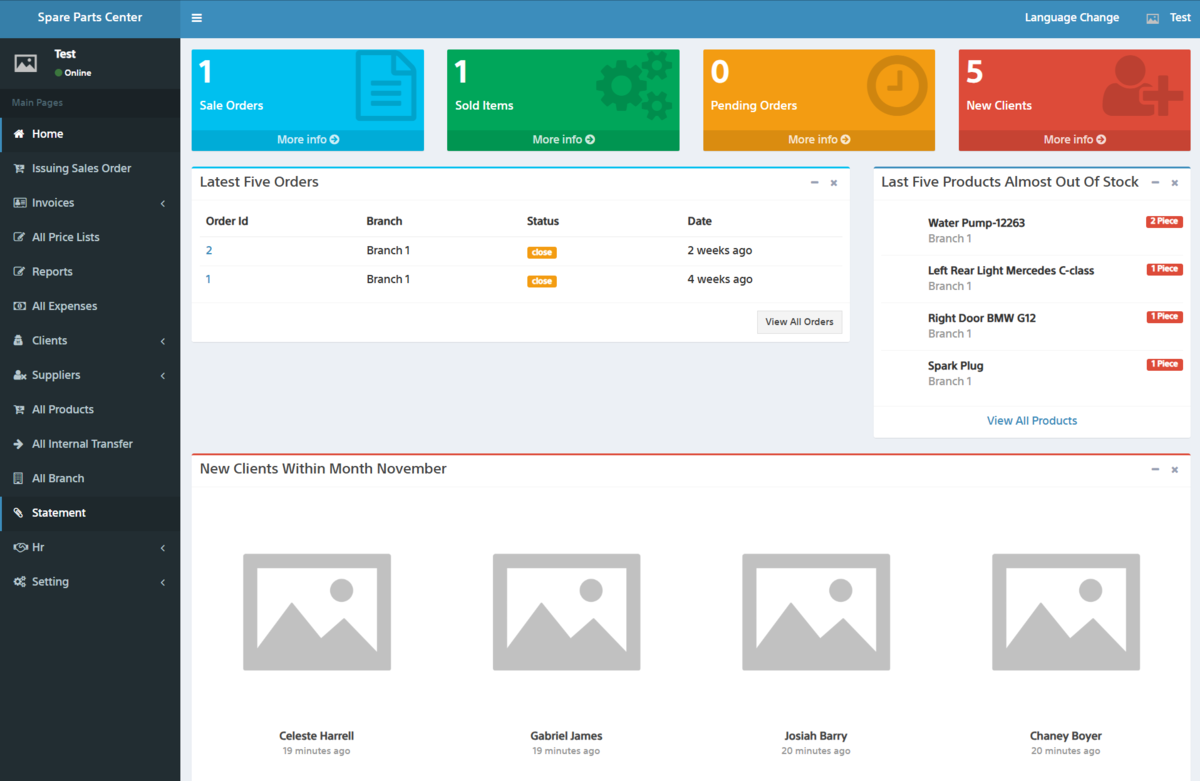Image resolution: width=1200 pixels, height=781 pixels.
Task: Open the Gabriel James client thumbnail
Action: [566, 611]
